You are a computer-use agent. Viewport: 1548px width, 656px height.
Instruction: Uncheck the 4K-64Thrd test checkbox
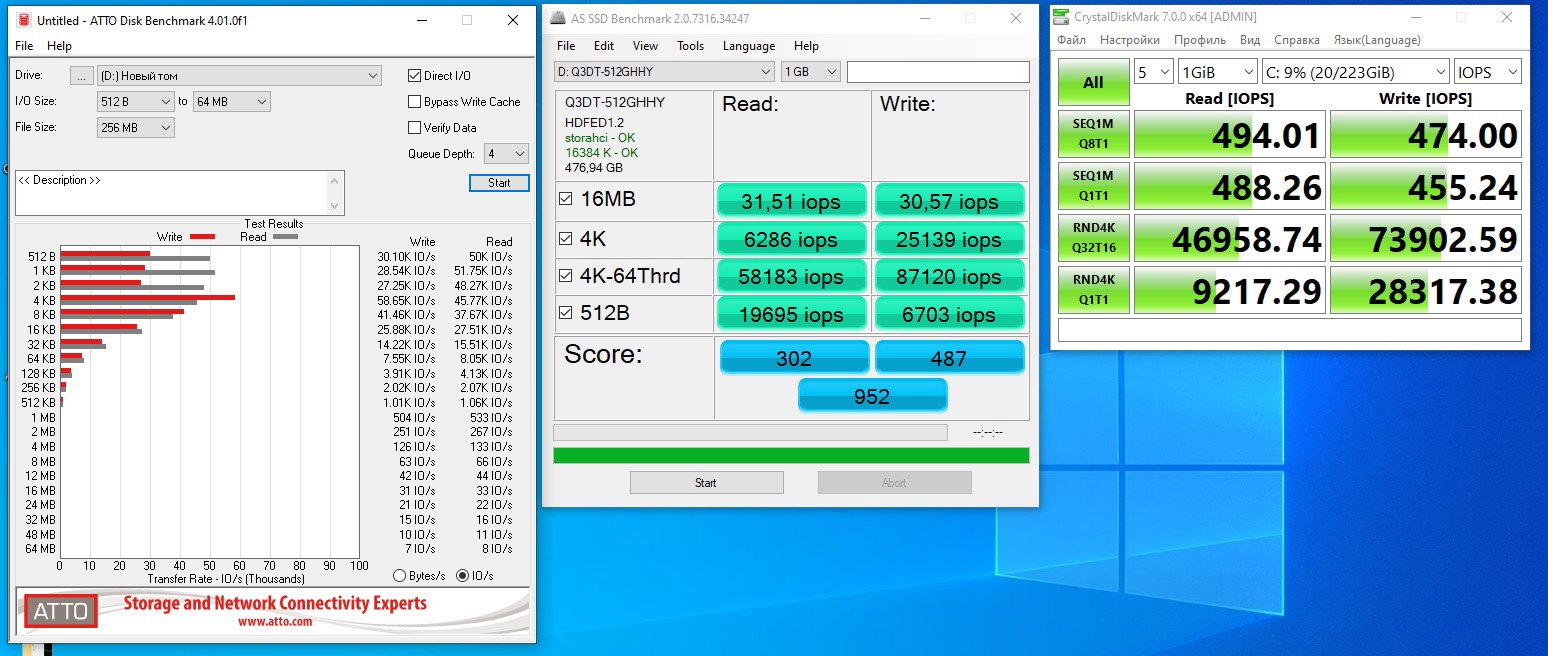[566, 276]
